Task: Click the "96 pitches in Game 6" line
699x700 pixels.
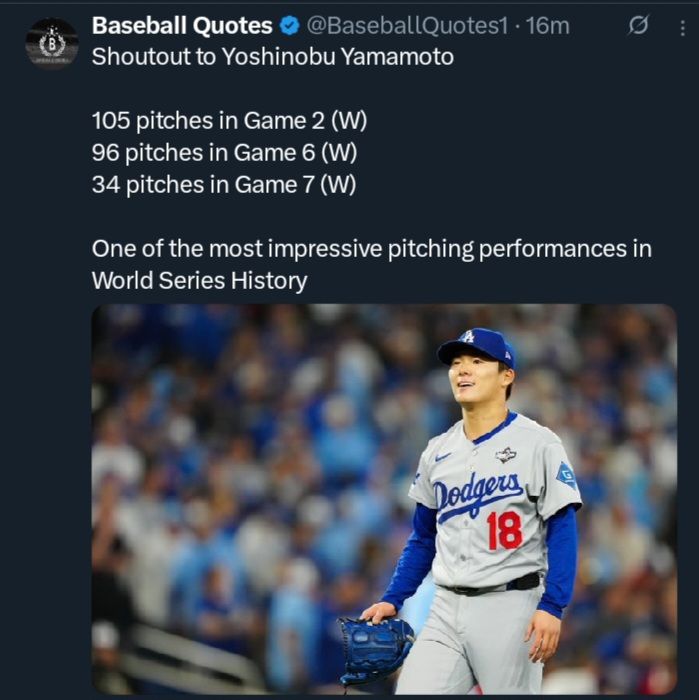Action: tap(224, 153)
